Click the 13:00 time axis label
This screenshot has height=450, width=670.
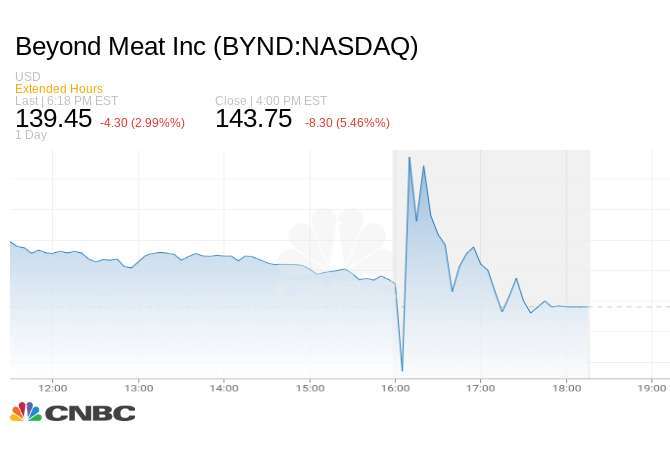pyautogui.click(x=138, y=388)
